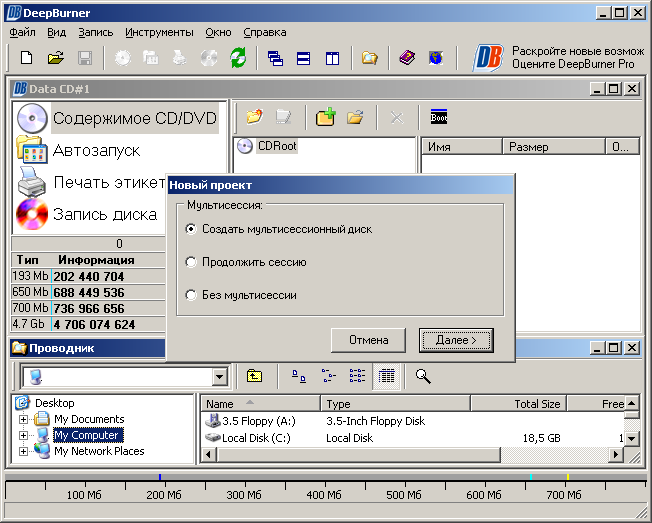
Task: Expand My Documents tree node
Action: click(24, 419)
